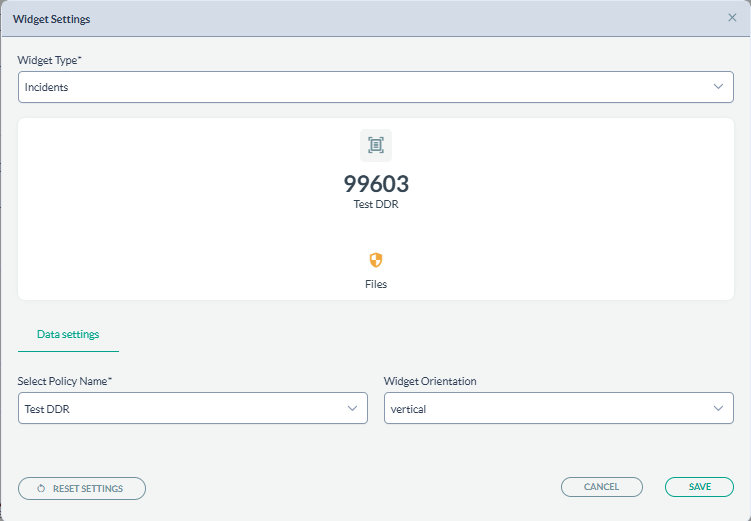Click the circular reset arrow icon
Image resolution: width=751 pixels, height=521 pixels.
point(41,488)
